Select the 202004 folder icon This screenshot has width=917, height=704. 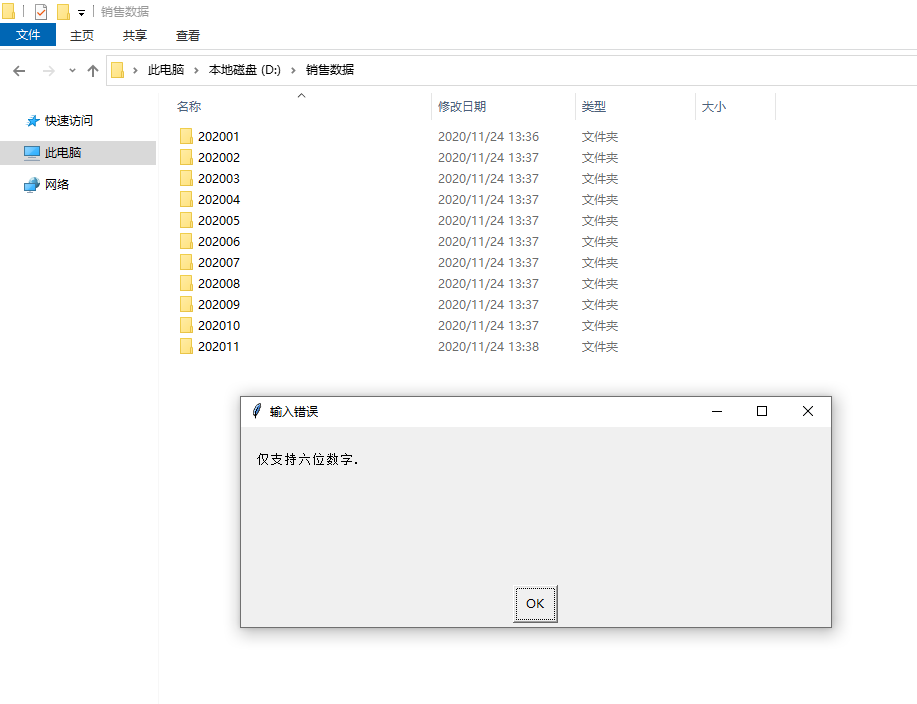tap(186, 199)
